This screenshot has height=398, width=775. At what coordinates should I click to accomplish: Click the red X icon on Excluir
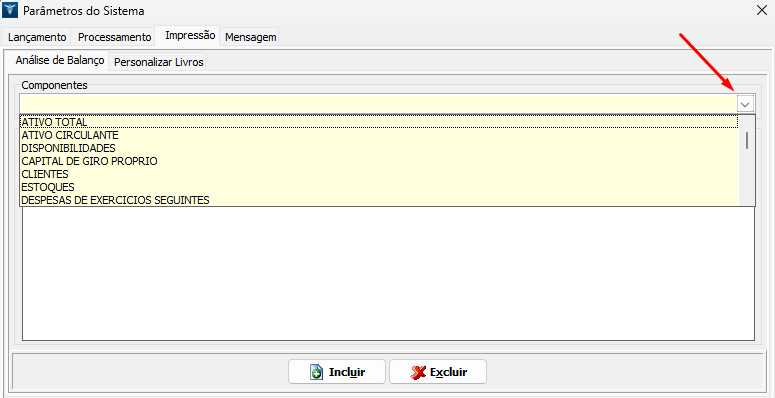[418, 372]
